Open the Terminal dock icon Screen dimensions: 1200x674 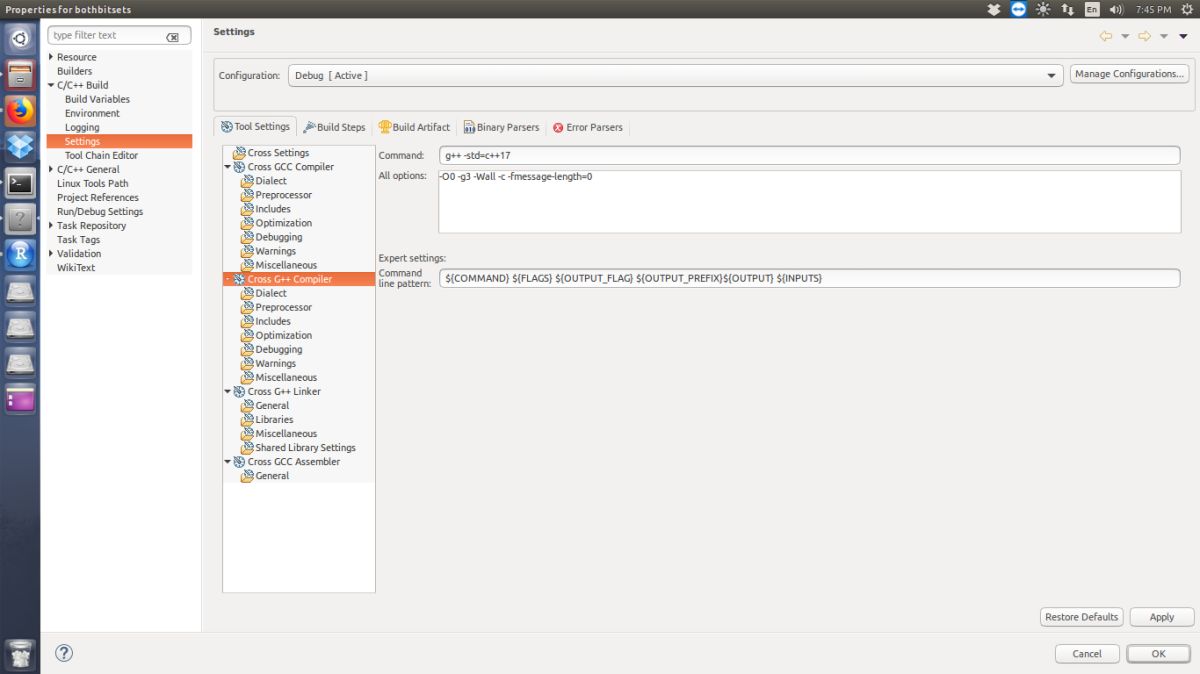[20, 182]
